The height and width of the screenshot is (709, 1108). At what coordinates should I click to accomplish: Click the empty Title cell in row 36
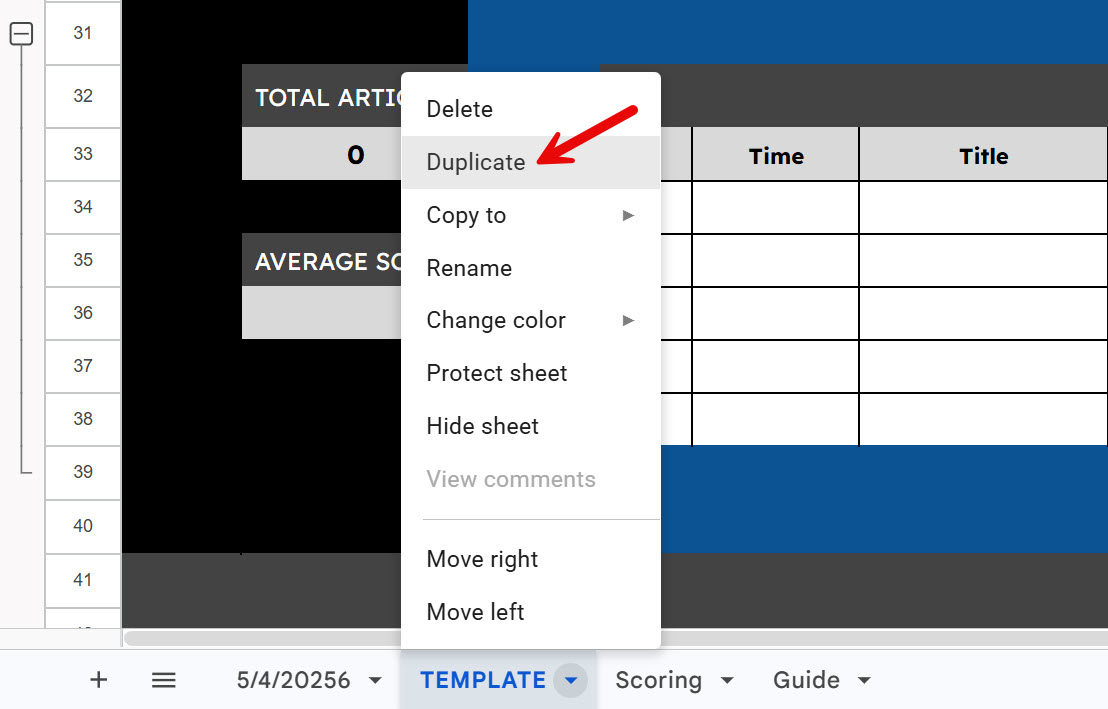click(x=983, y=313)
